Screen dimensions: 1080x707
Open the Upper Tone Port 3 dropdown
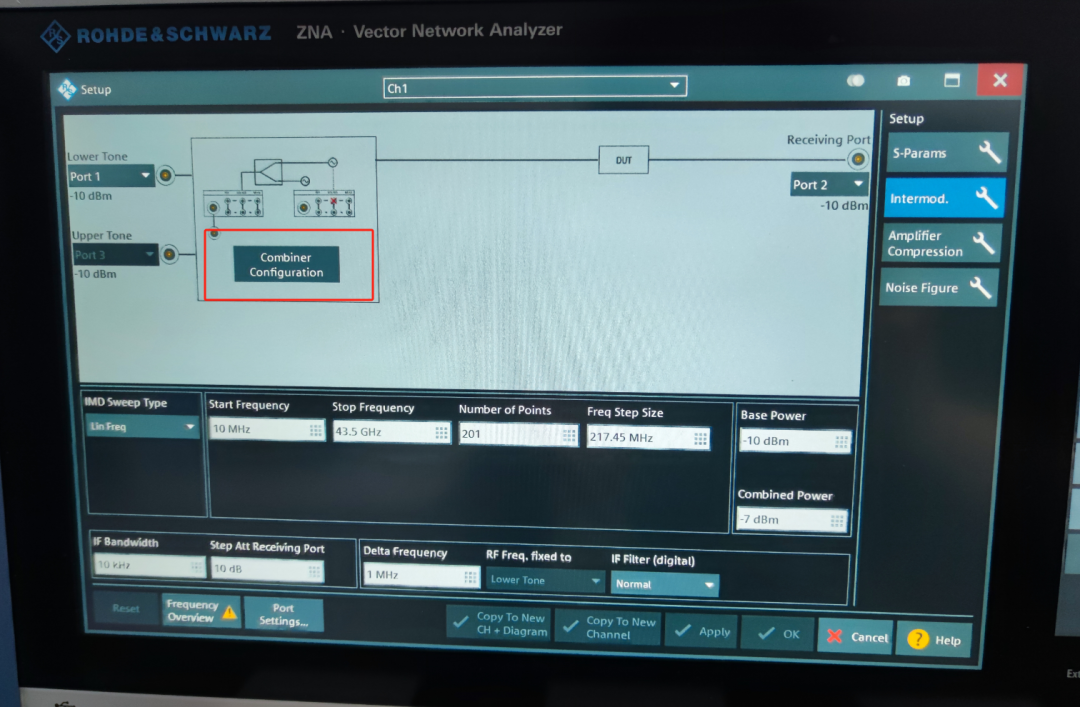(115, 254)
